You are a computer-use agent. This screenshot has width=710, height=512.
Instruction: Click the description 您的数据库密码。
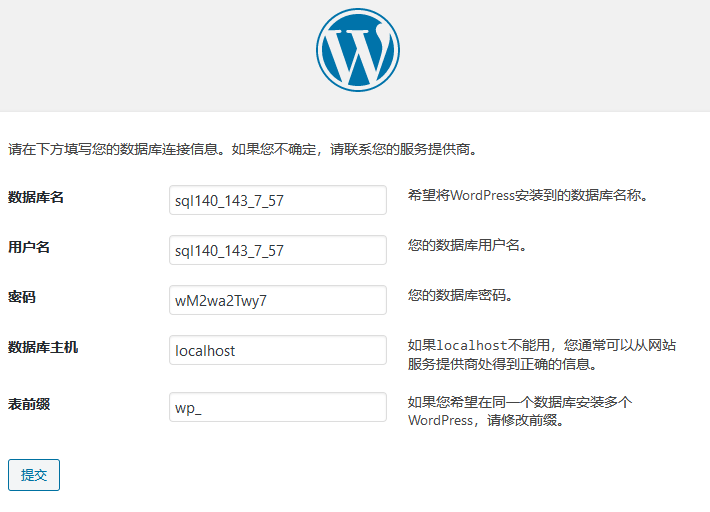[x=460, y=296]
